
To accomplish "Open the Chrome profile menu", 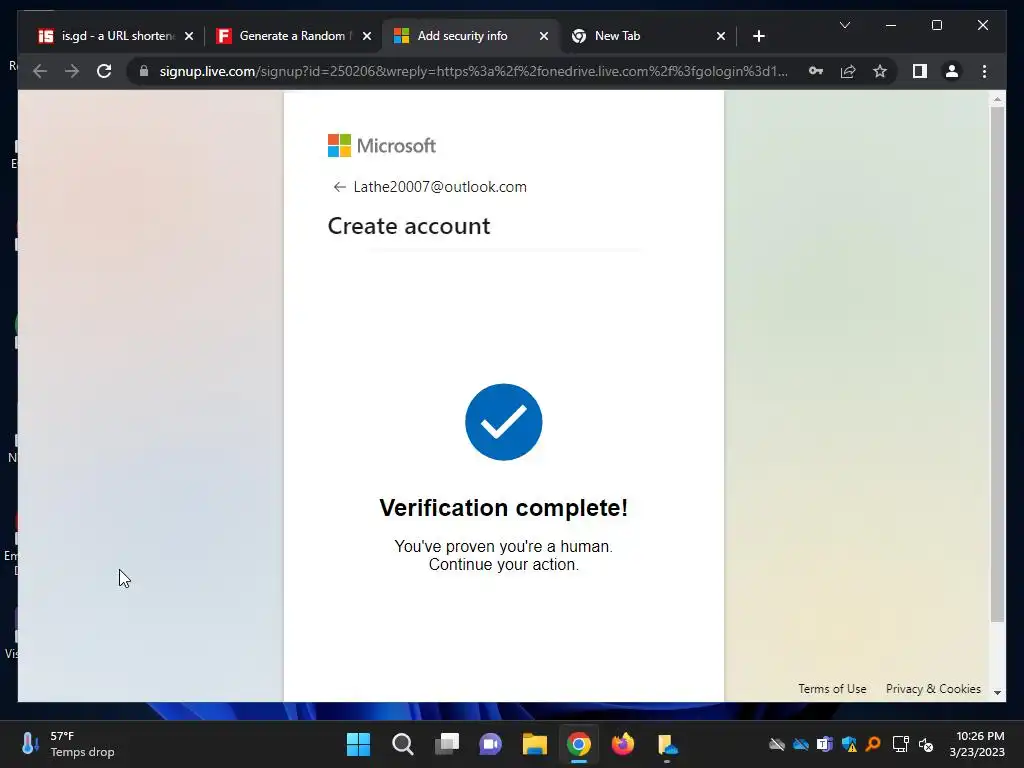I will 952,71.
